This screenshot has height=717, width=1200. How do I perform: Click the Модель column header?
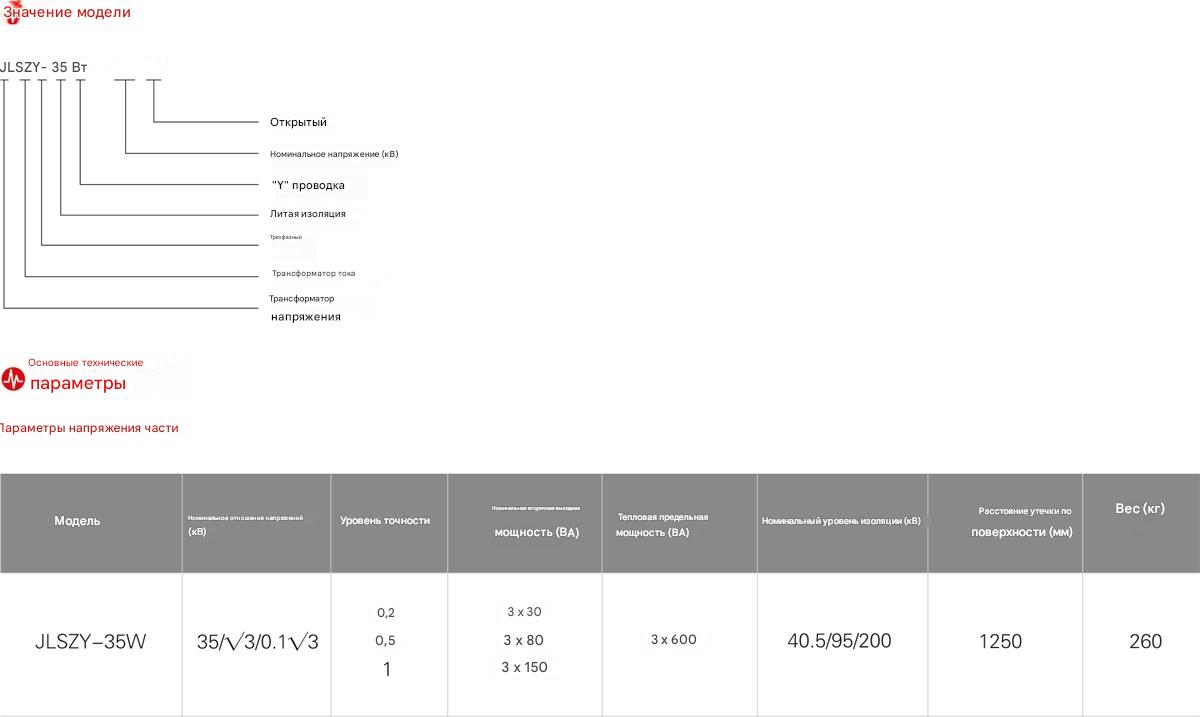point(77,521)
